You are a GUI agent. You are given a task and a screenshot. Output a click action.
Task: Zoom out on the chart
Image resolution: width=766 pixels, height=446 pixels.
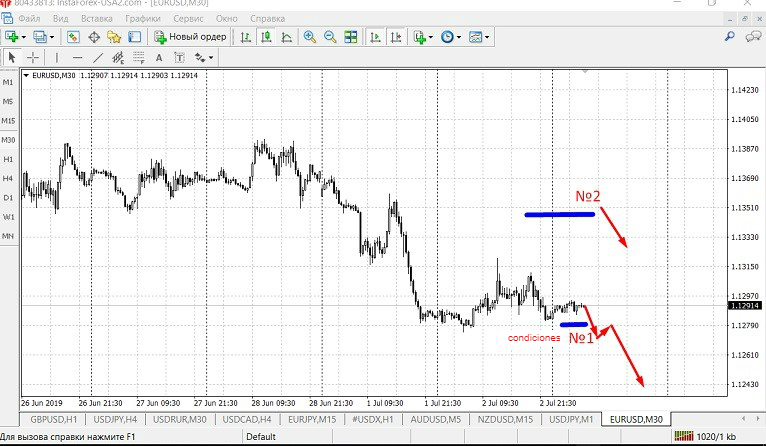pos(329,37)
